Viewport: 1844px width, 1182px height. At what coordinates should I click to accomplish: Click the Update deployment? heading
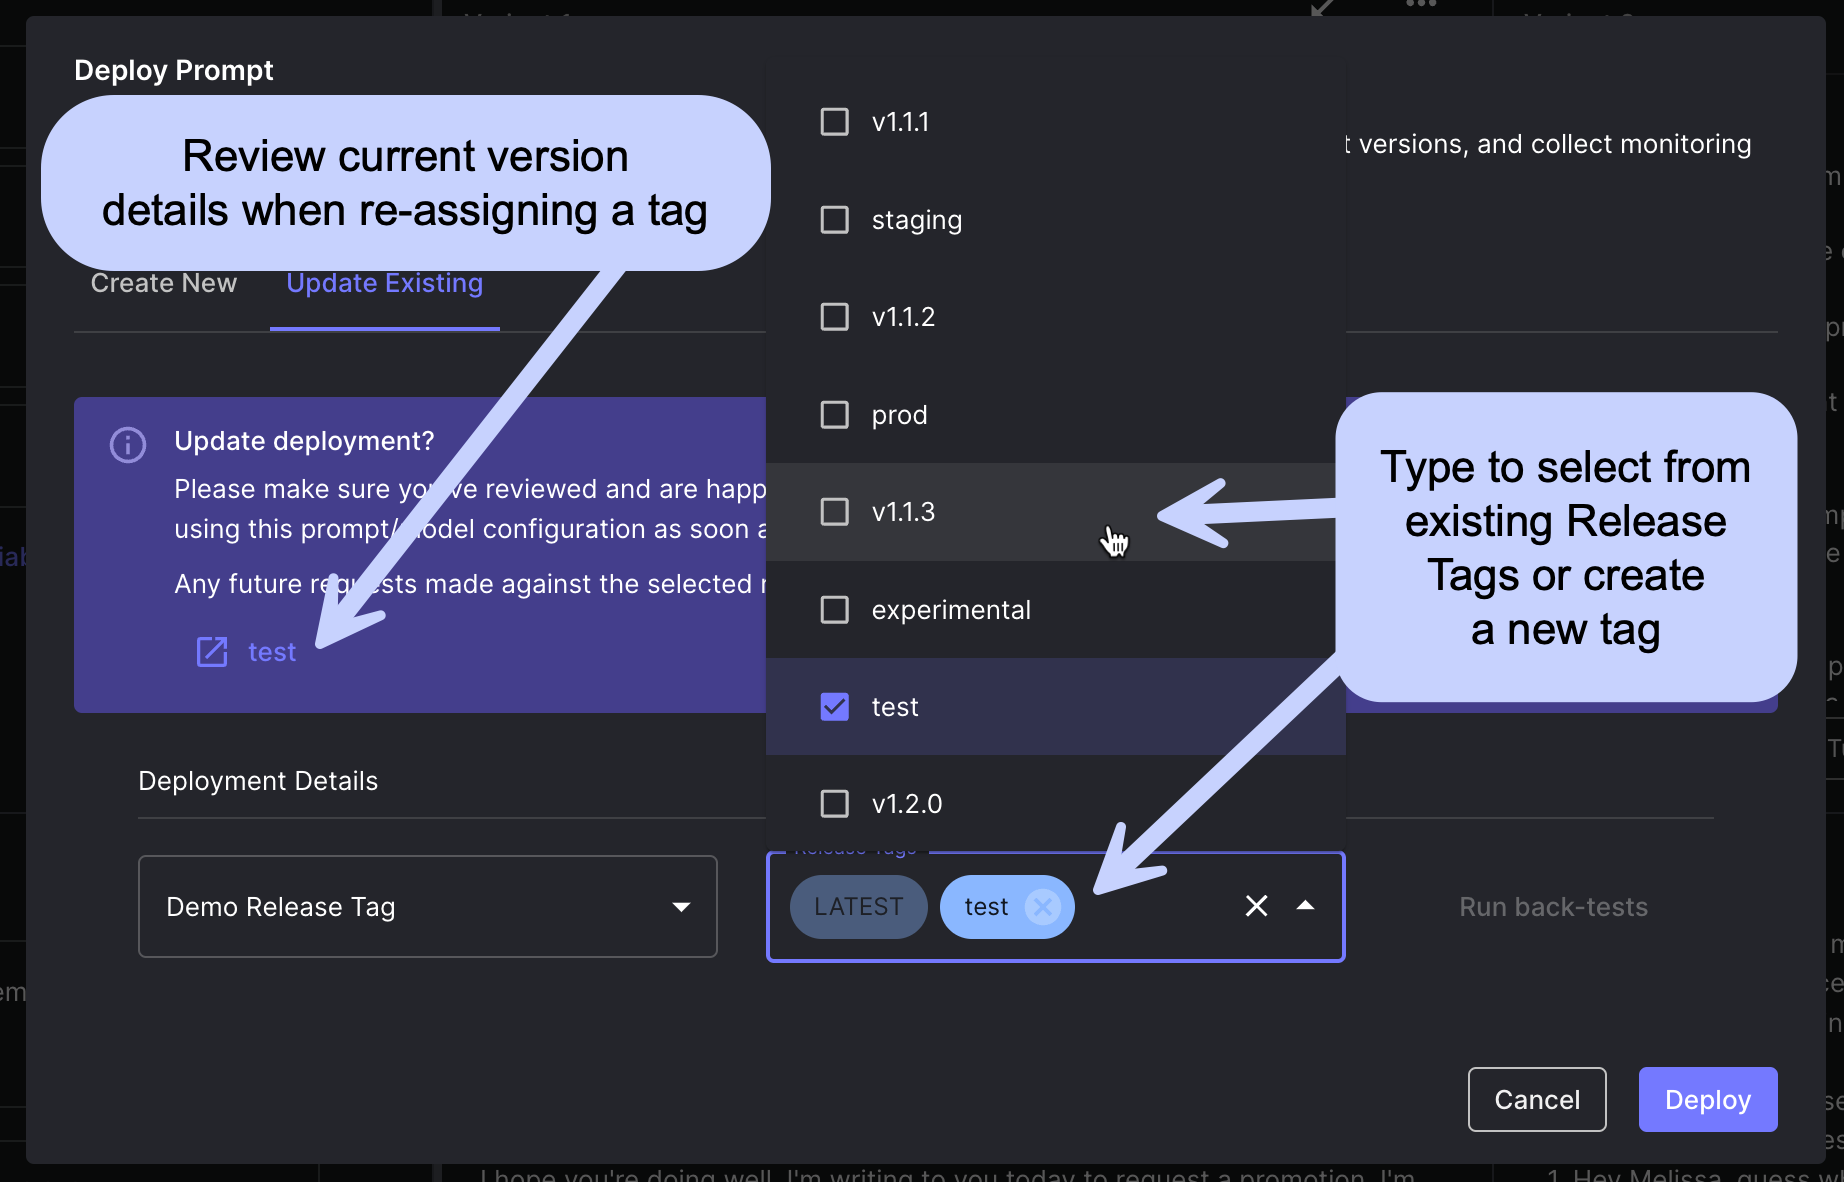tap(304, 441)
